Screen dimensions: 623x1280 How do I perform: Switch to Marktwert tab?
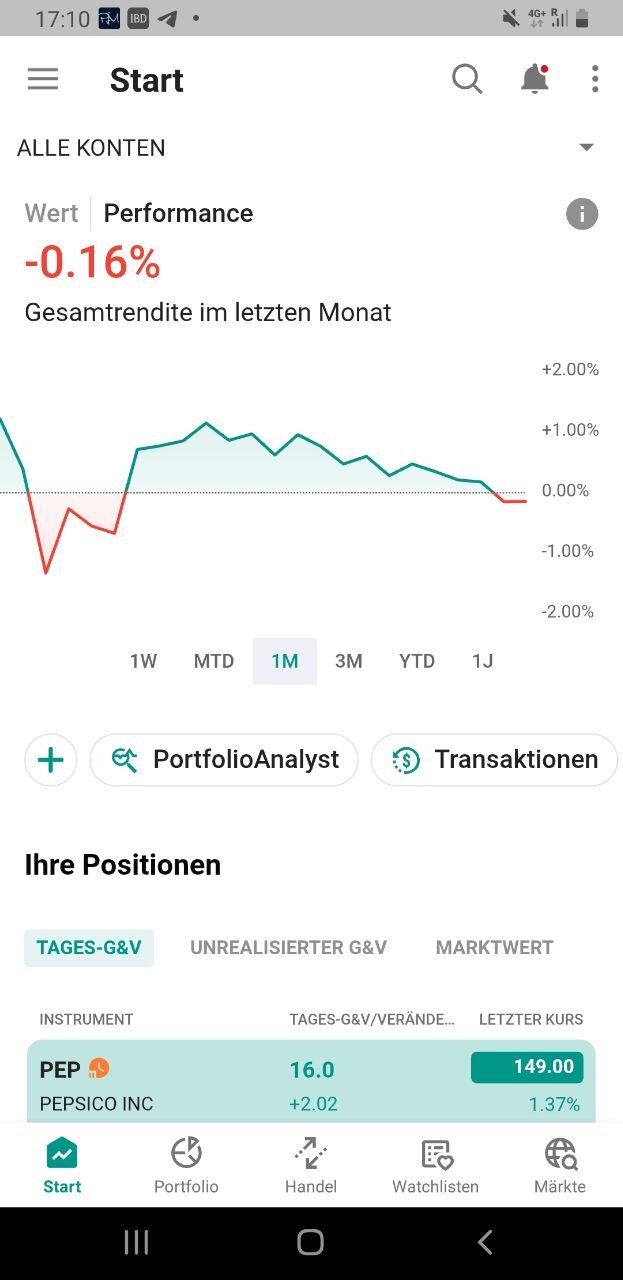pyautogui.click(x=494, y=947)
